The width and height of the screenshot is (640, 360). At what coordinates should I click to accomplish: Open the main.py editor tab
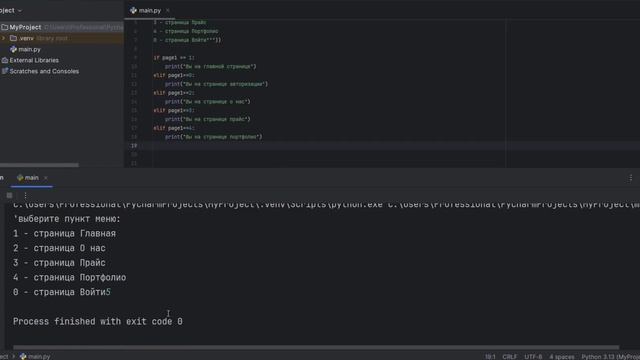[x=149, y=11]
